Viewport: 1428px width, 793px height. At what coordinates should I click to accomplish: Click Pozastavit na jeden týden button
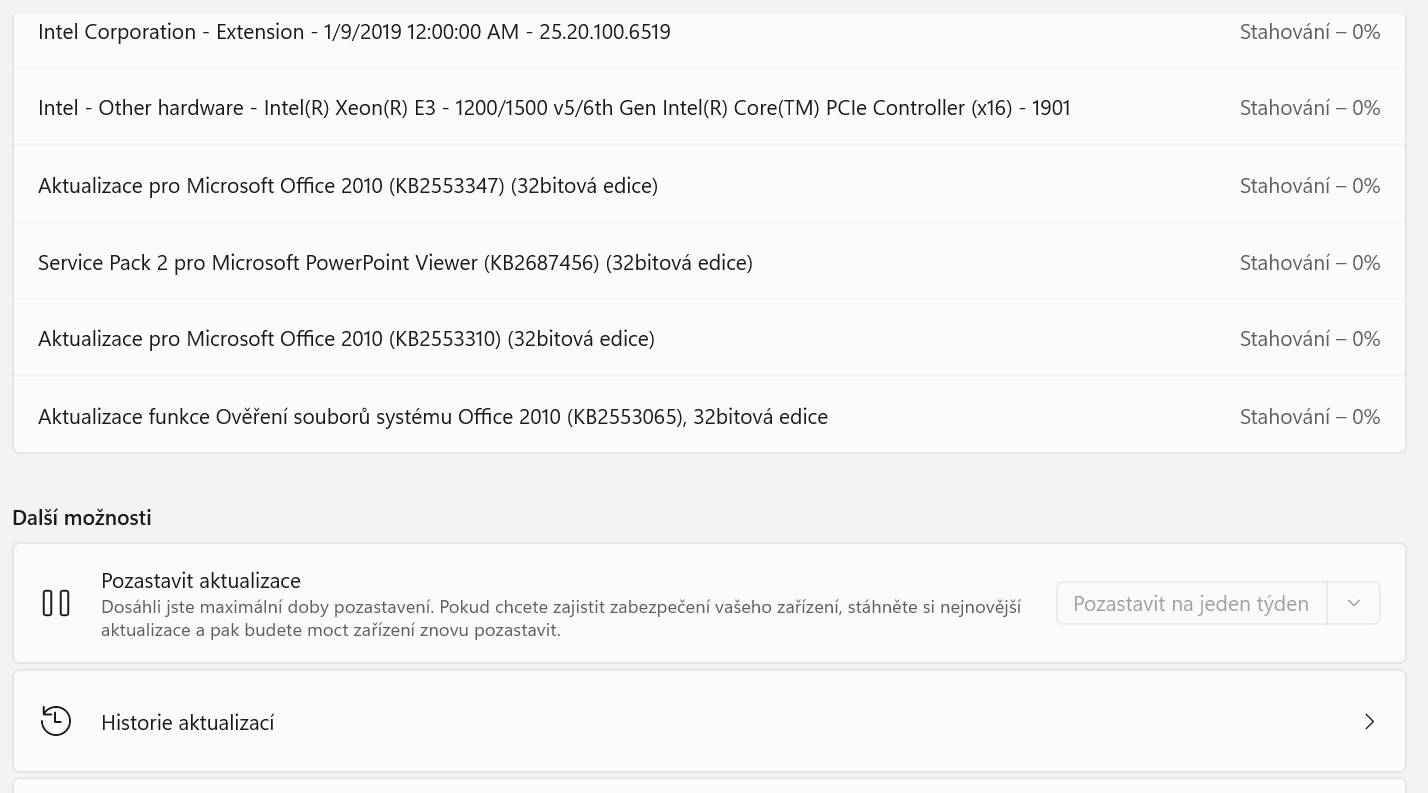coord(1191,603)
